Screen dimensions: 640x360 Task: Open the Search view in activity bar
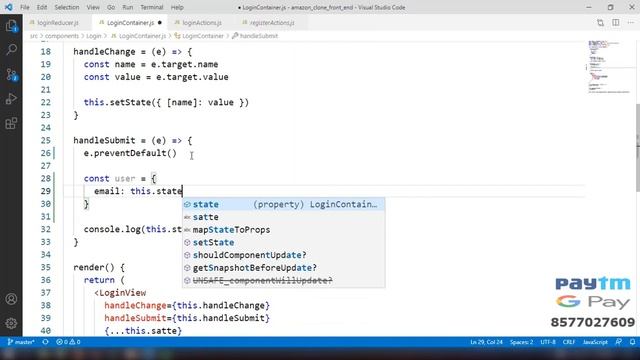point(11,50)
